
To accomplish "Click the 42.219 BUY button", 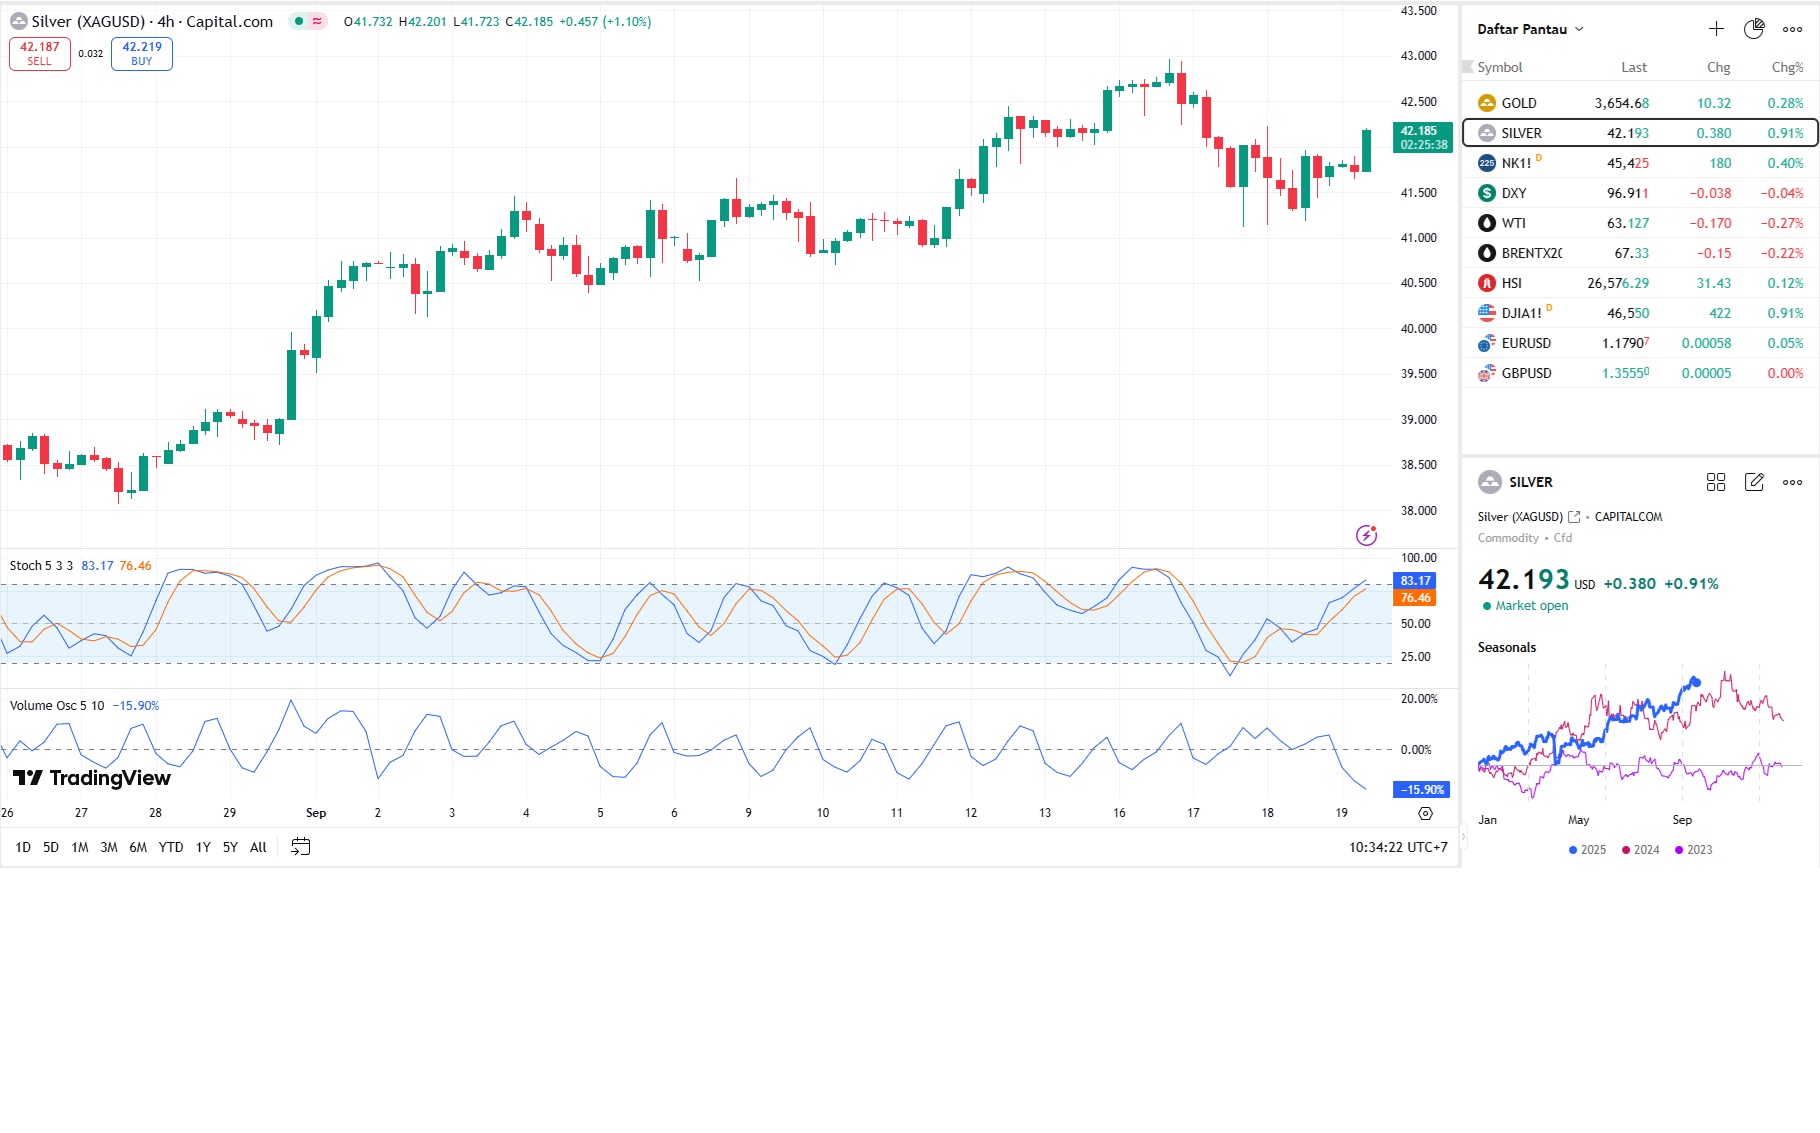I will click(x=142, y=54).
